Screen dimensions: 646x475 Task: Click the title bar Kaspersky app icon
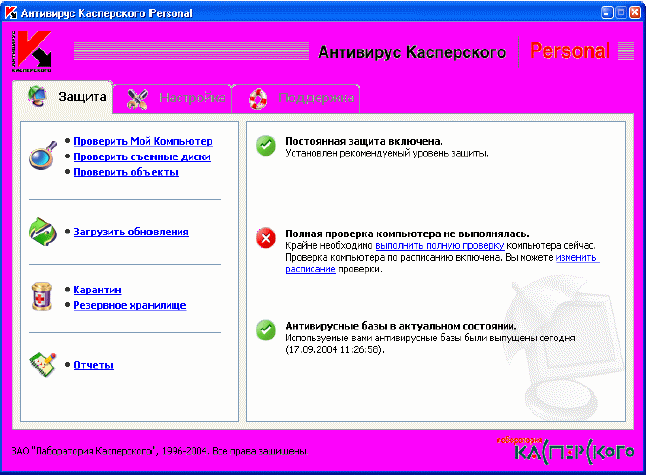[x=11, y=13]
